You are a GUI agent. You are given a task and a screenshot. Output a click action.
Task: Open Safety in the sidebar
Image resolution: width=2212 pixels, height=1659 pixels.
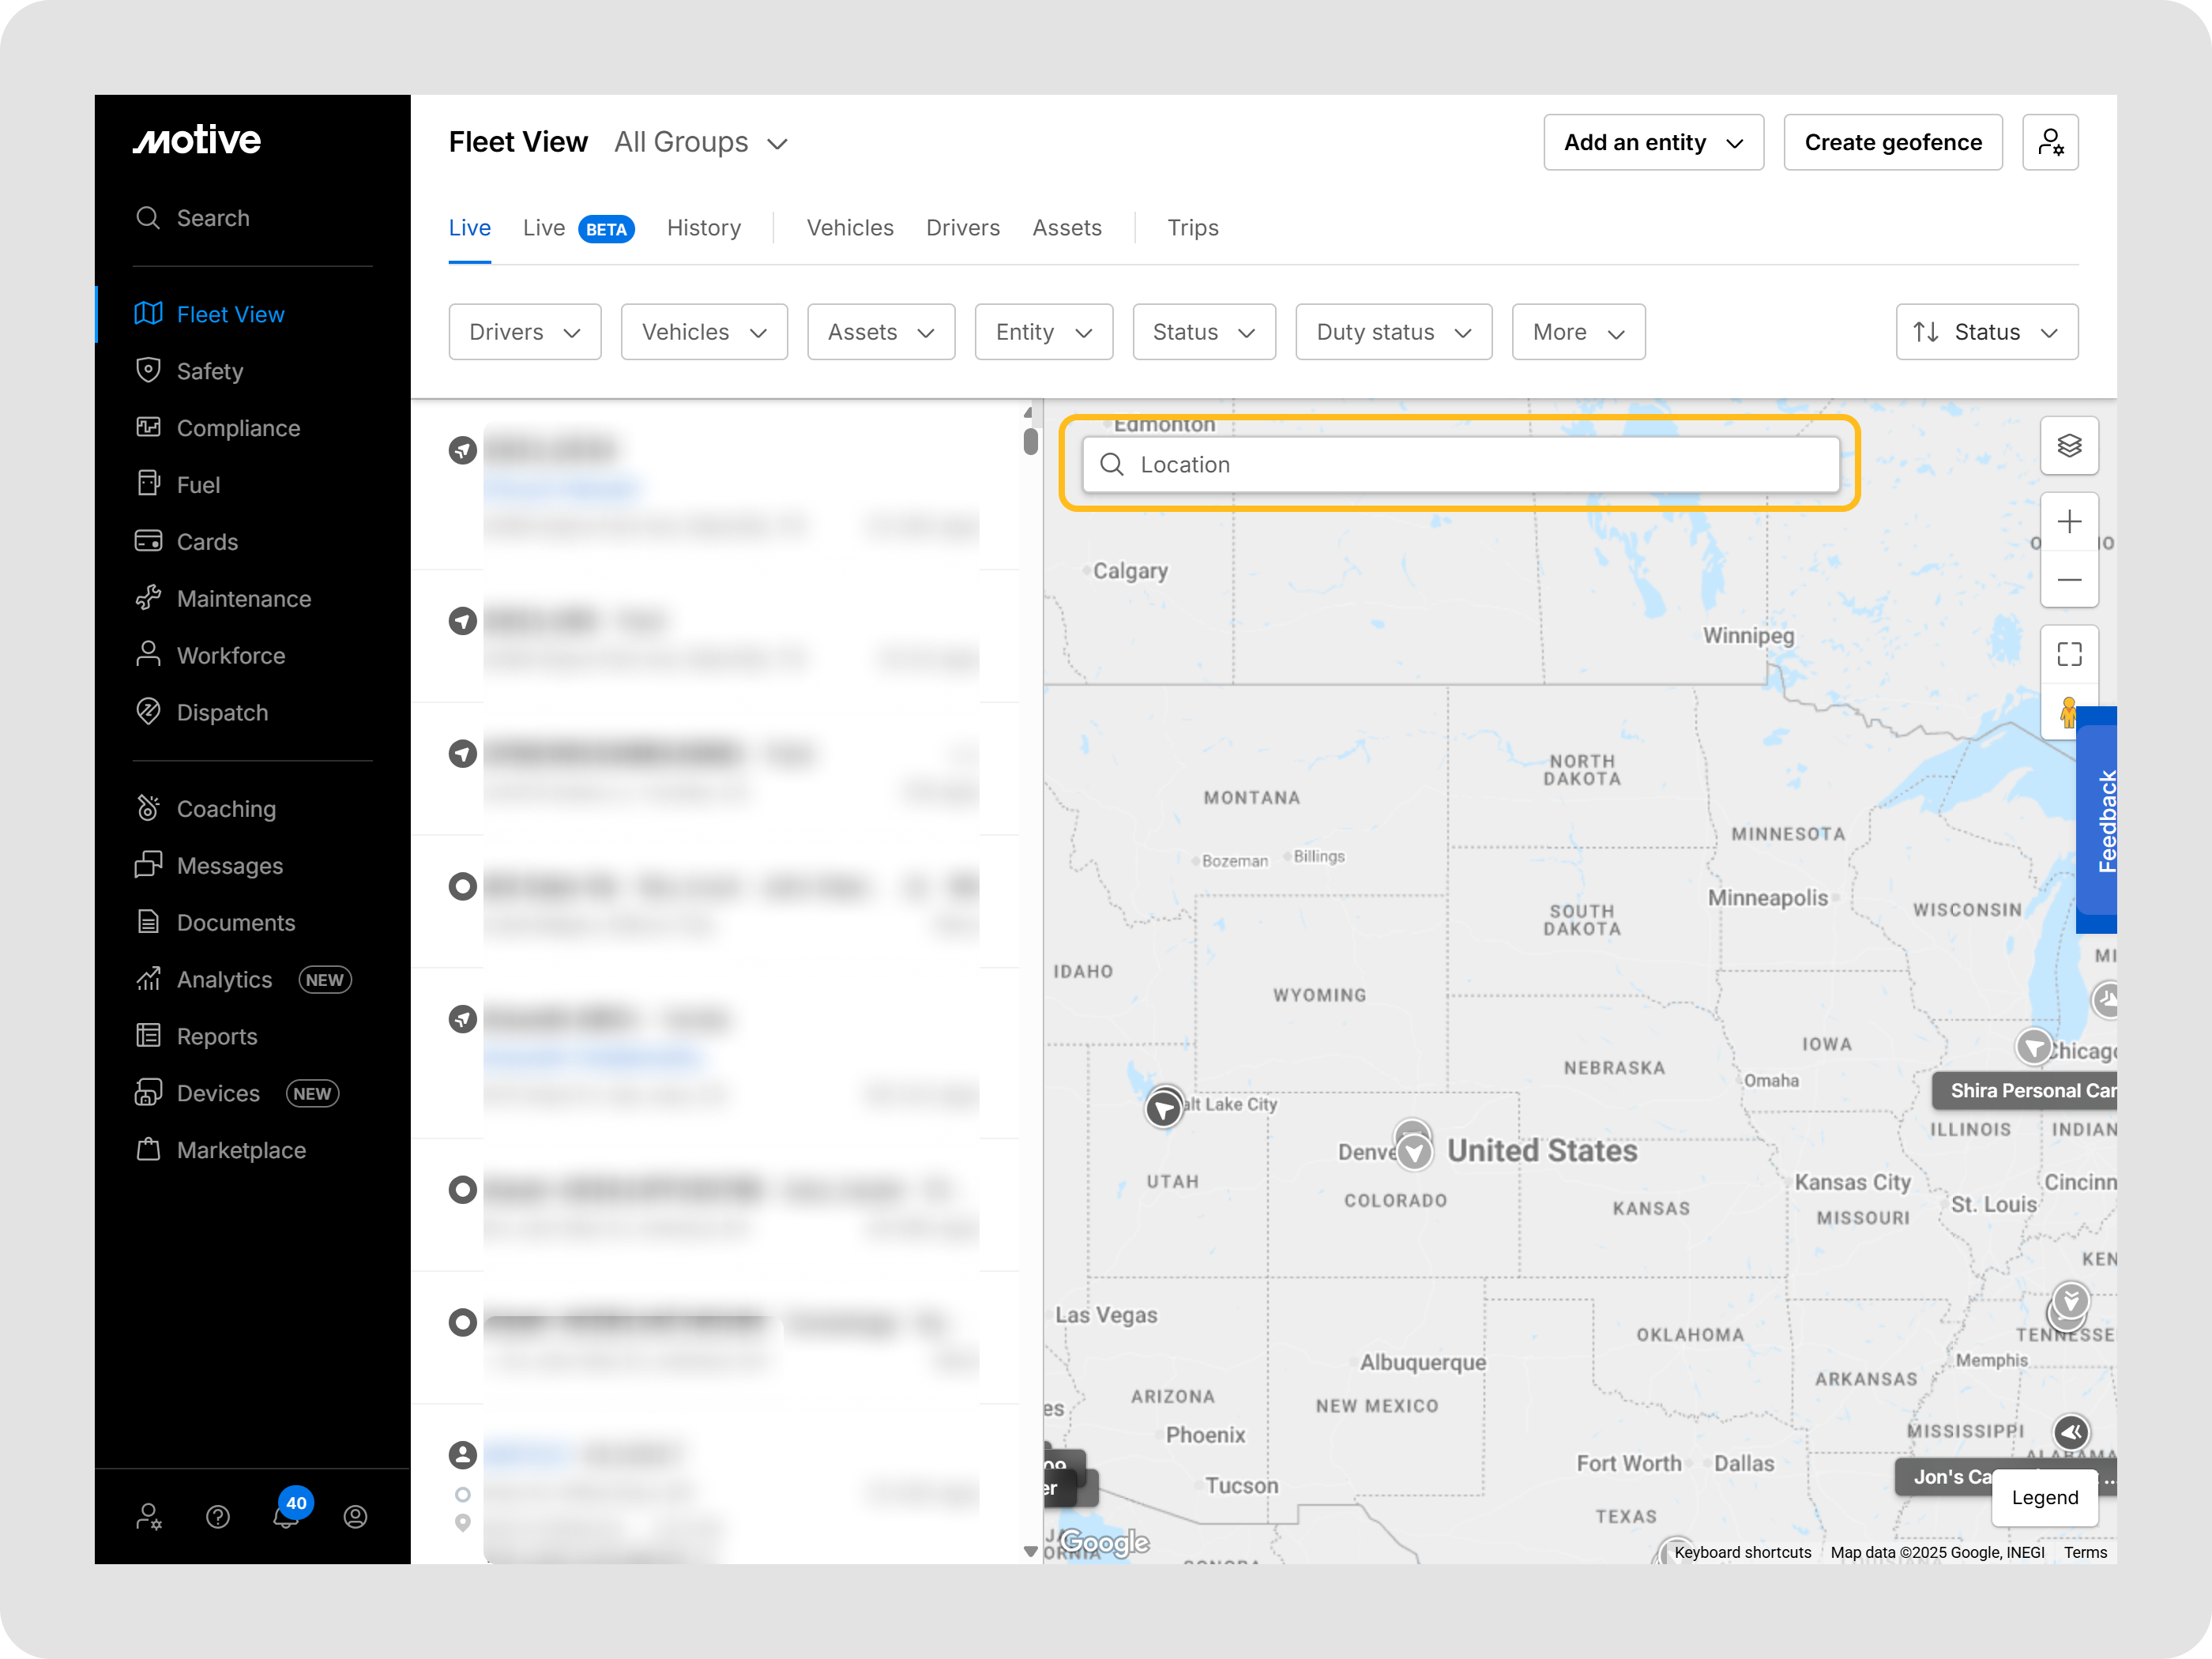209,371
